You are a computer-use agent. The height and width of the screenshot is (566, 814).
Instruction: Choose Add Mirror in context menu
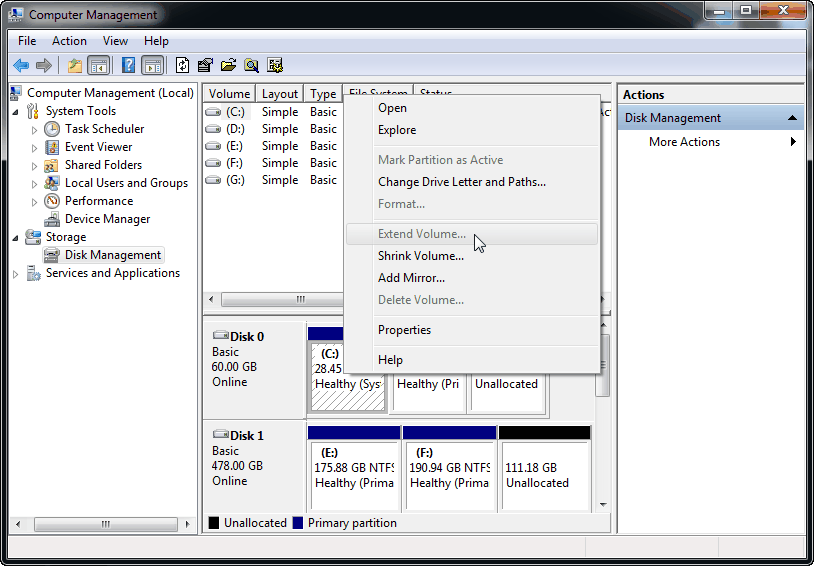[x=411, y=278]
